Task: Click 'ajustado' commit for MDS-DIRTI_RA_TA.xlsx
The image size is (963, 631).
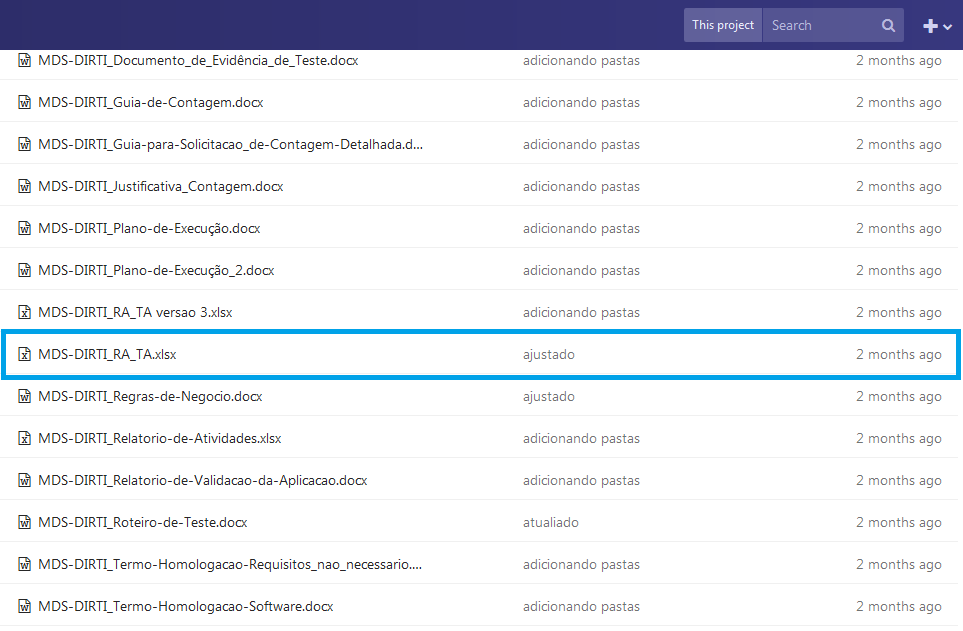Action: [x=548, y=355]
